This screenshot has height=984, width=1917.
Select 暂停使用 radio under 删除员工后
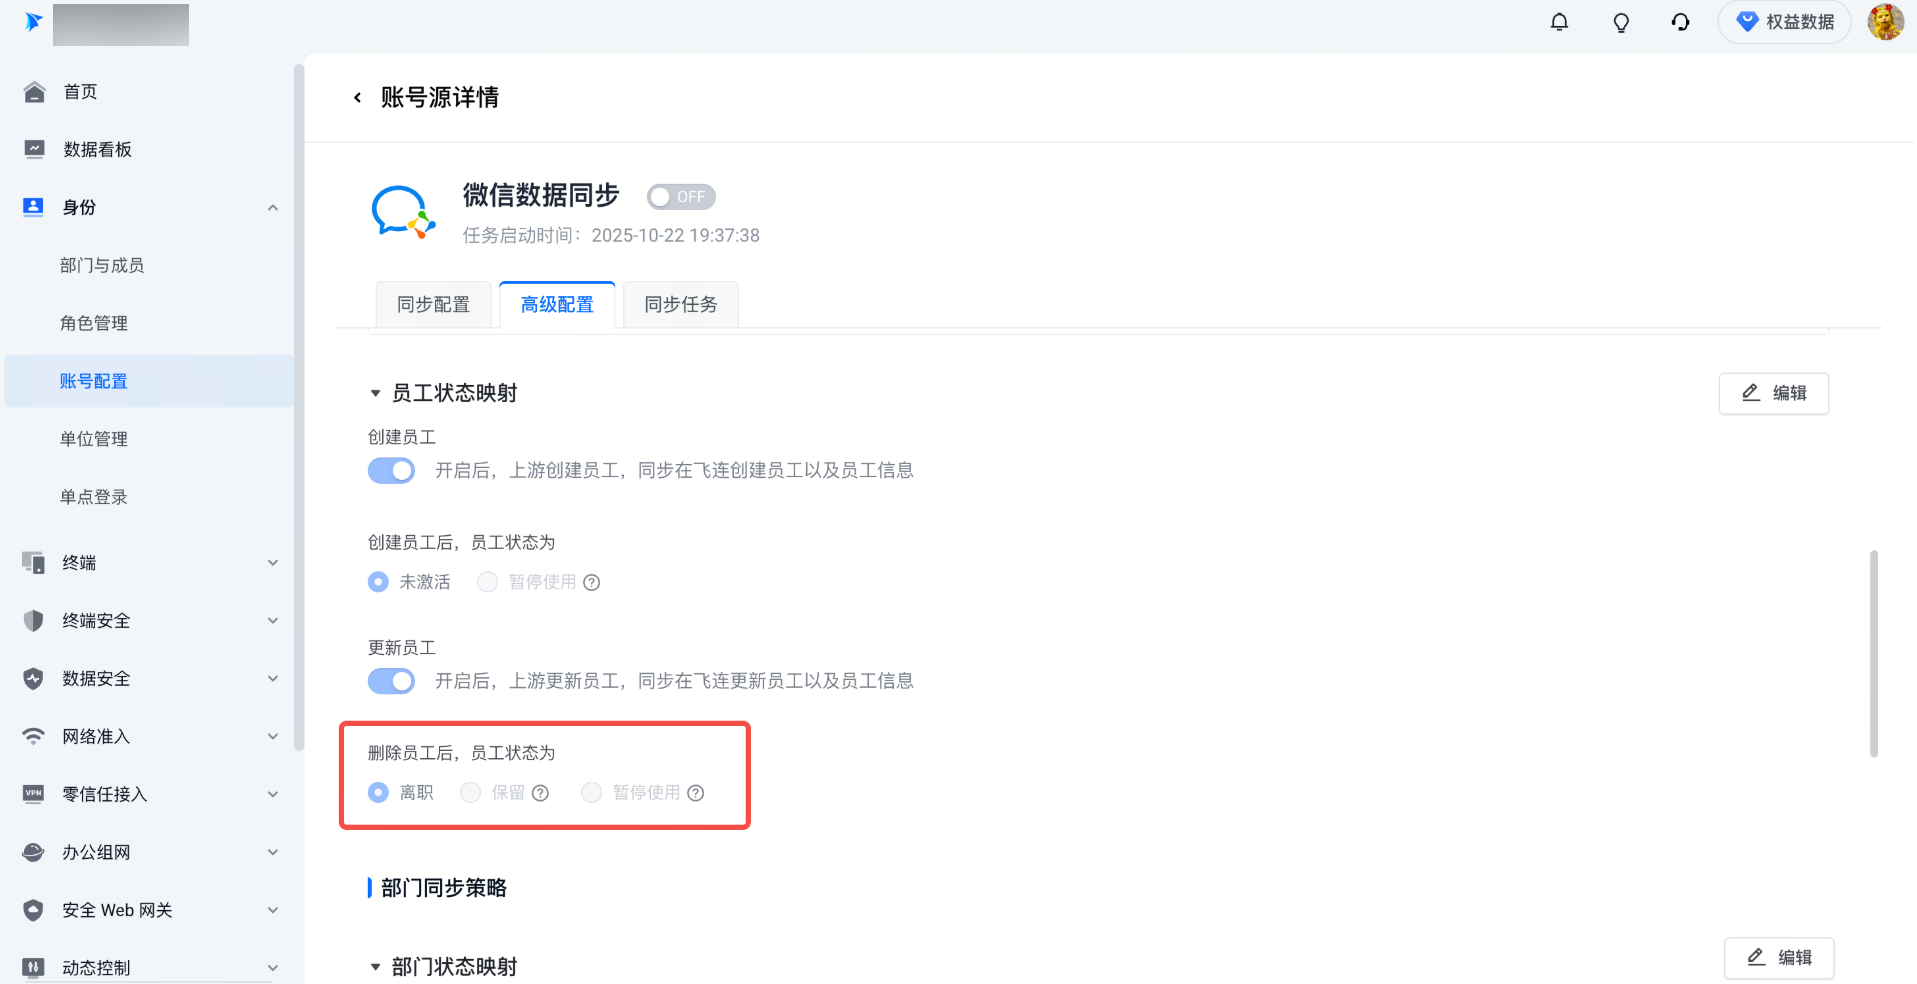pyautogui.click(x=592, y=793)
